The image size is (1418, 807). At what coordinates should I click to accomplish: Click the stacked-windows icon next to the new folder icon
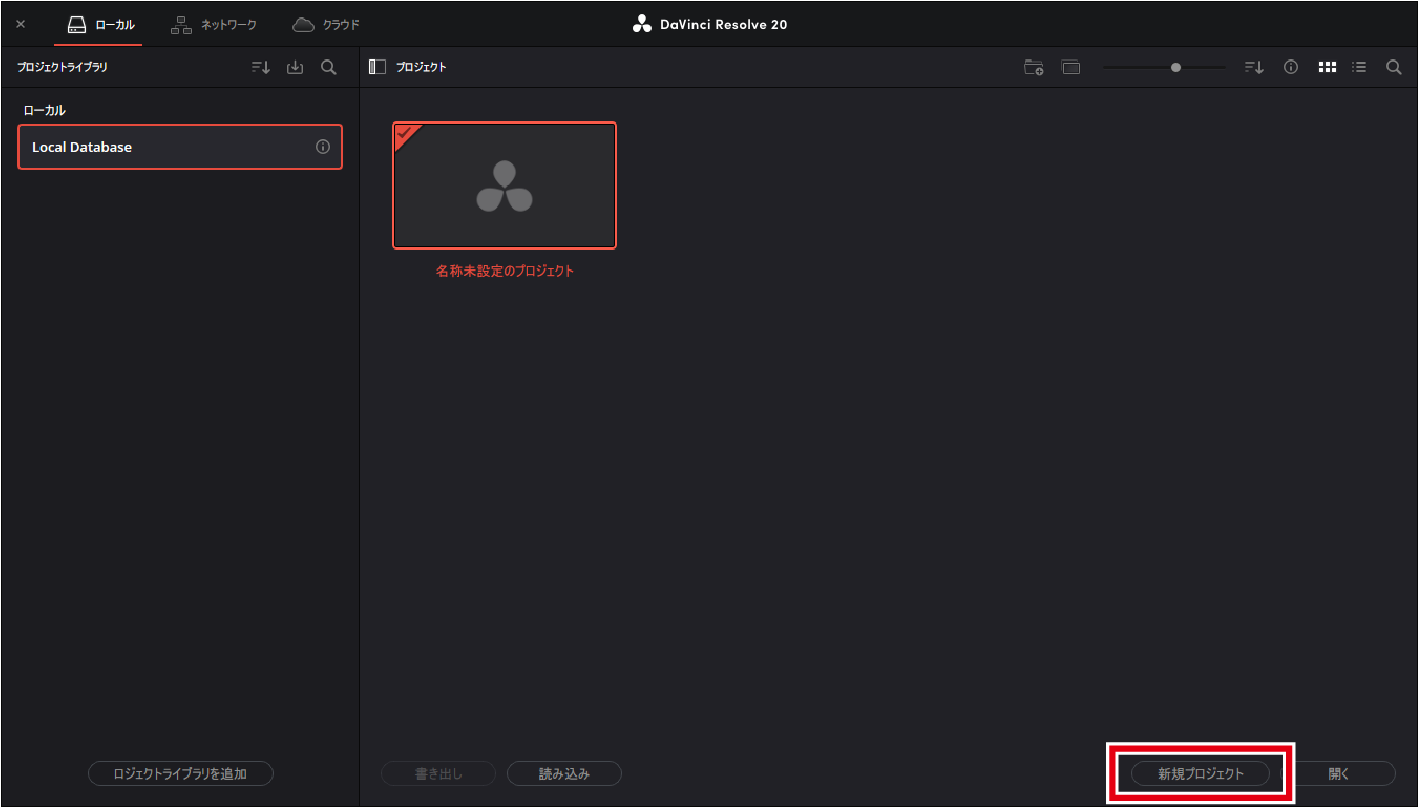point(1071,67)
